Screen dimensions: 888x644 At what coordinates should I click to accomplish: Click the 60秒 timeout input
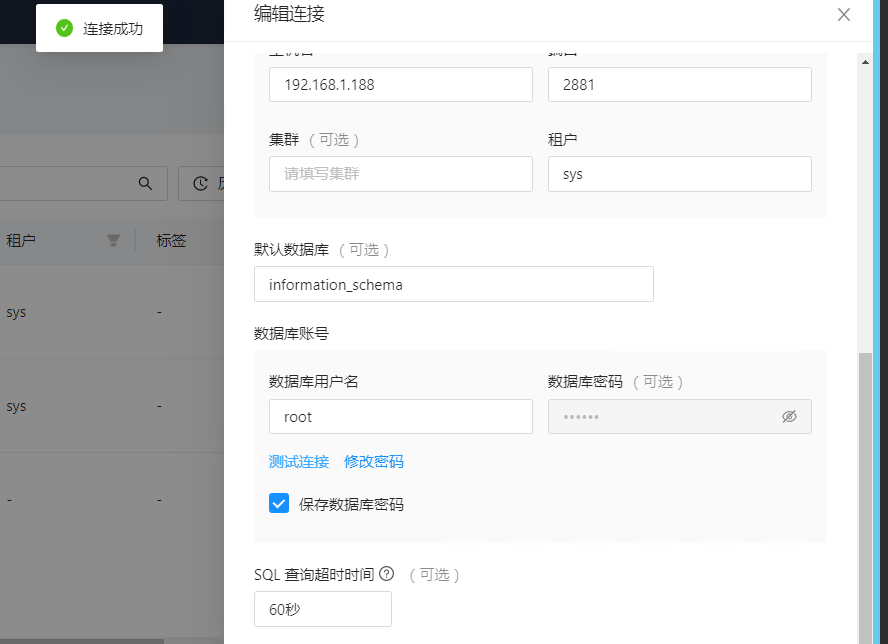tap(322, 609)
